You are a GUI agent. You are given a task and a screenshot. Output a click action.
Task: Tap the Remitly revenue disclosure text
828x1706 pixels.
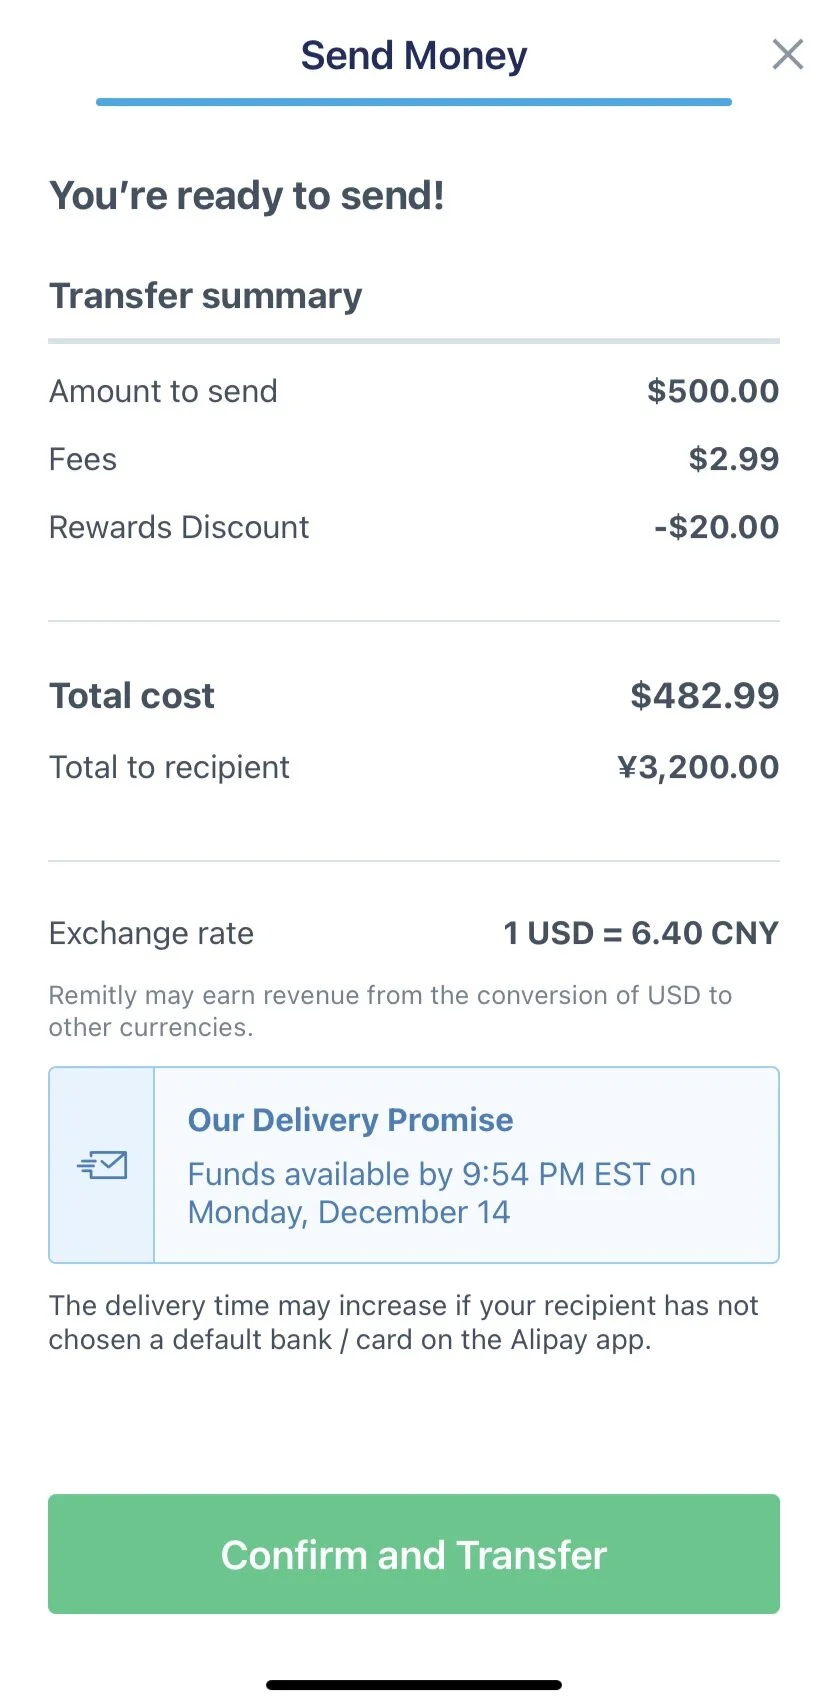click(390, 1011)
